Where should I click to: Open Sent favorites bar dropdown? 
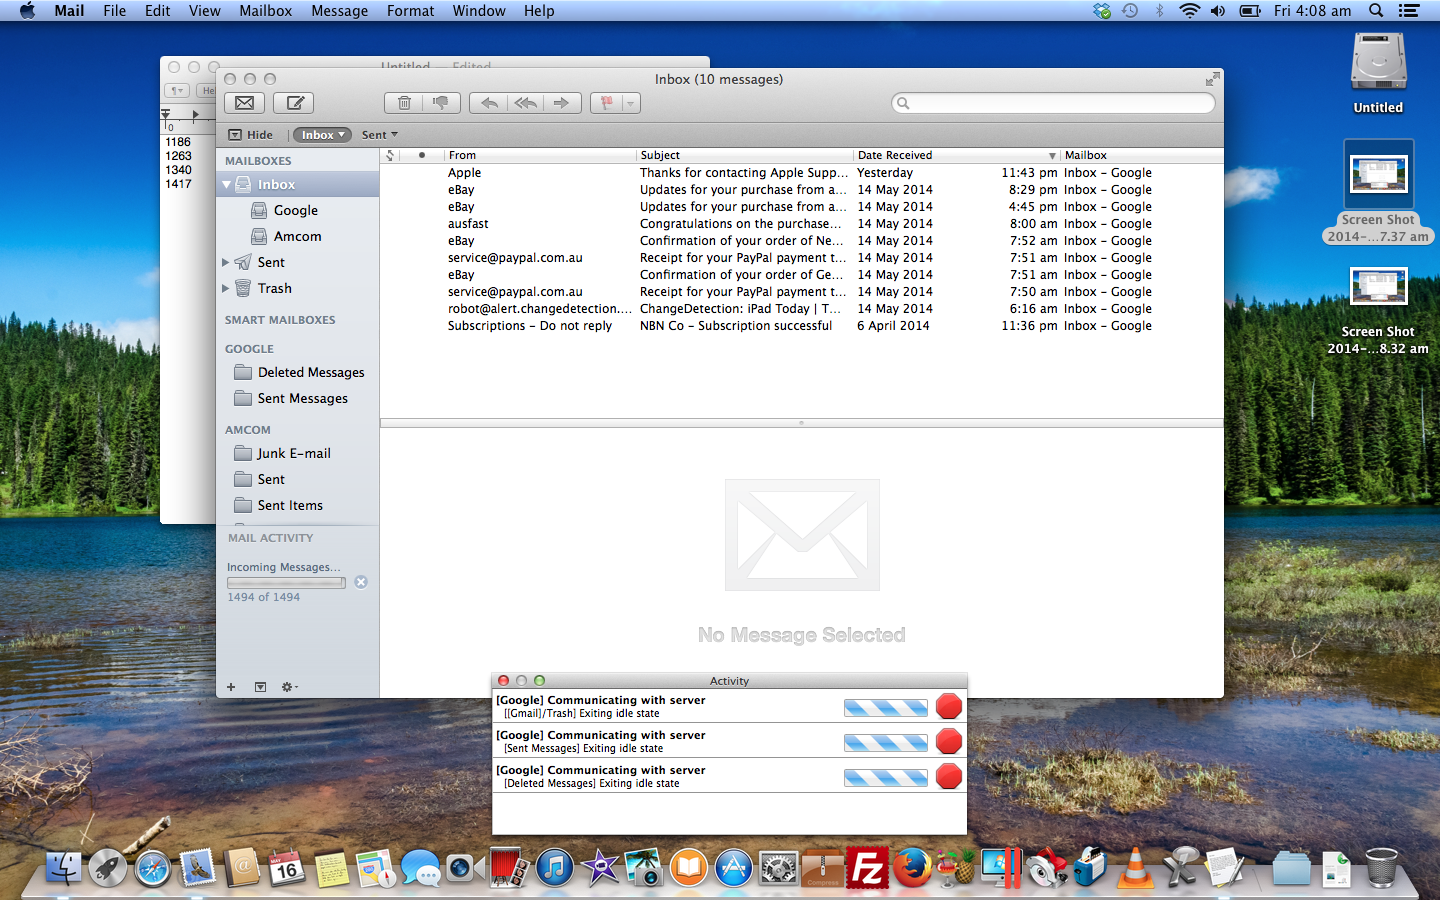pos(380,135)
